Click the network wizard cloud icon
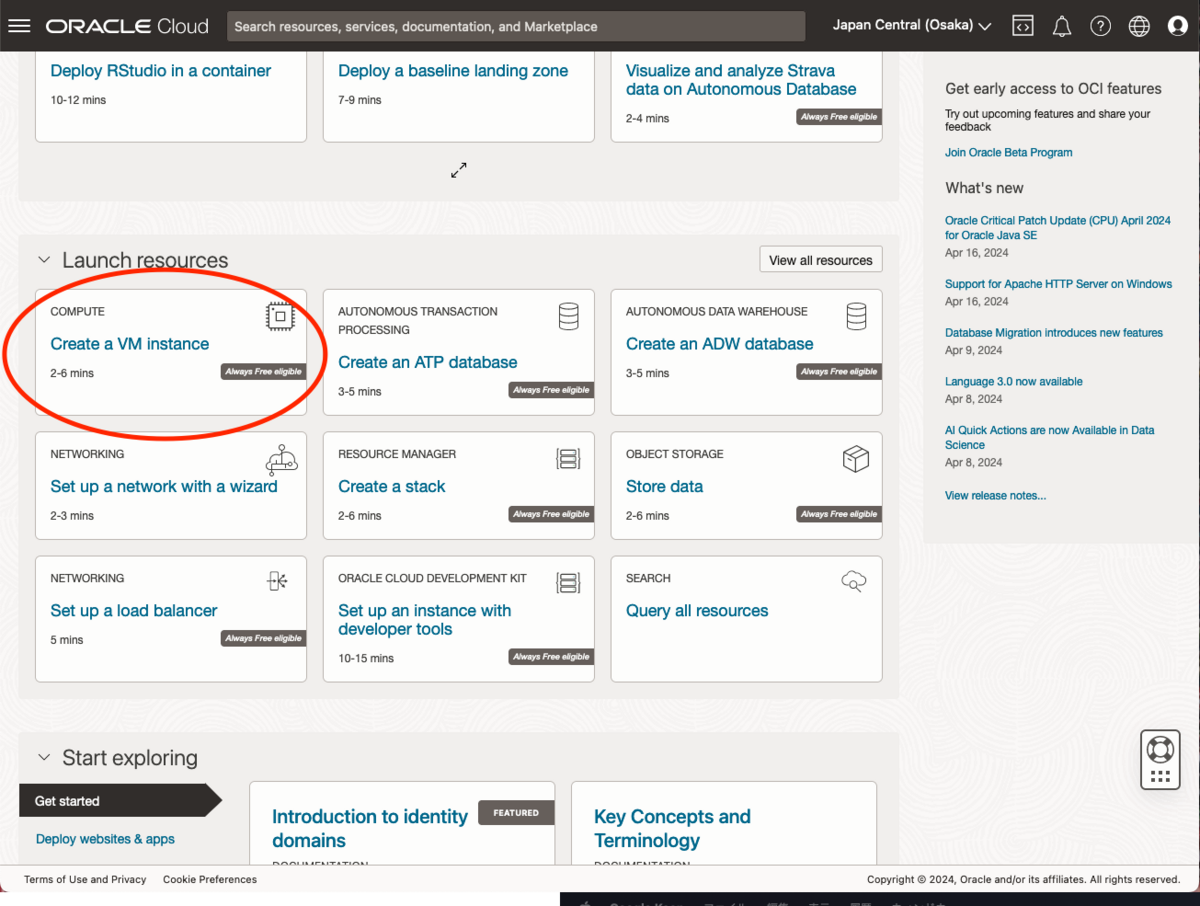The image size is (1200, 906). (x=281, y=459)
